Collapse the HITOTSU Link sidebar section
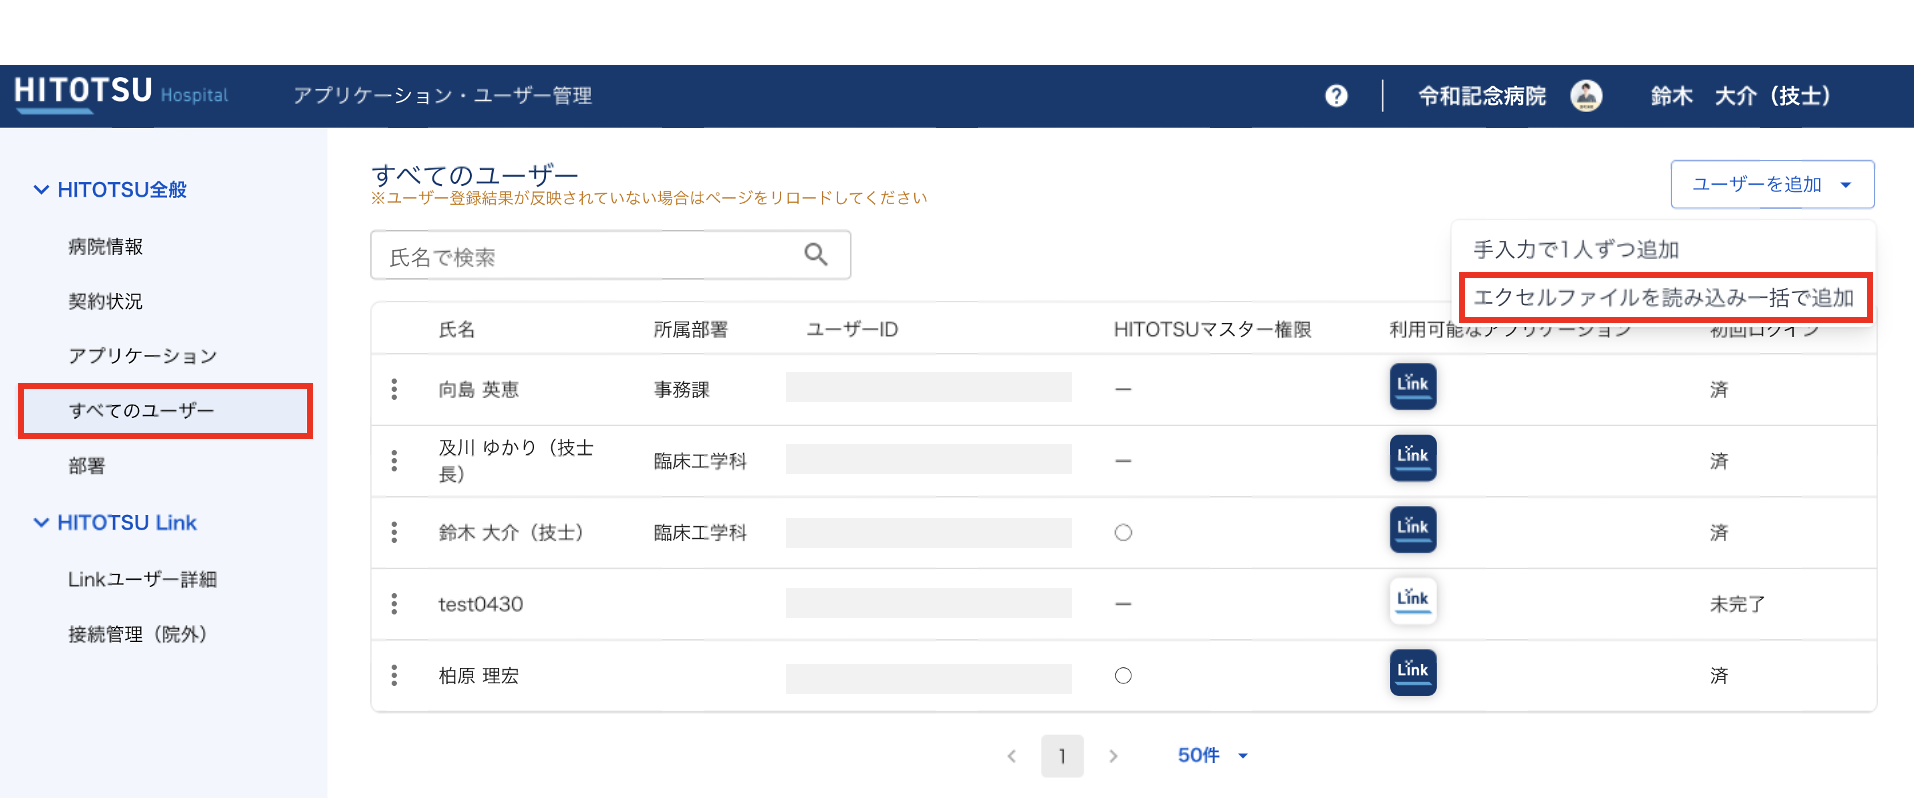 coord(41,523)
